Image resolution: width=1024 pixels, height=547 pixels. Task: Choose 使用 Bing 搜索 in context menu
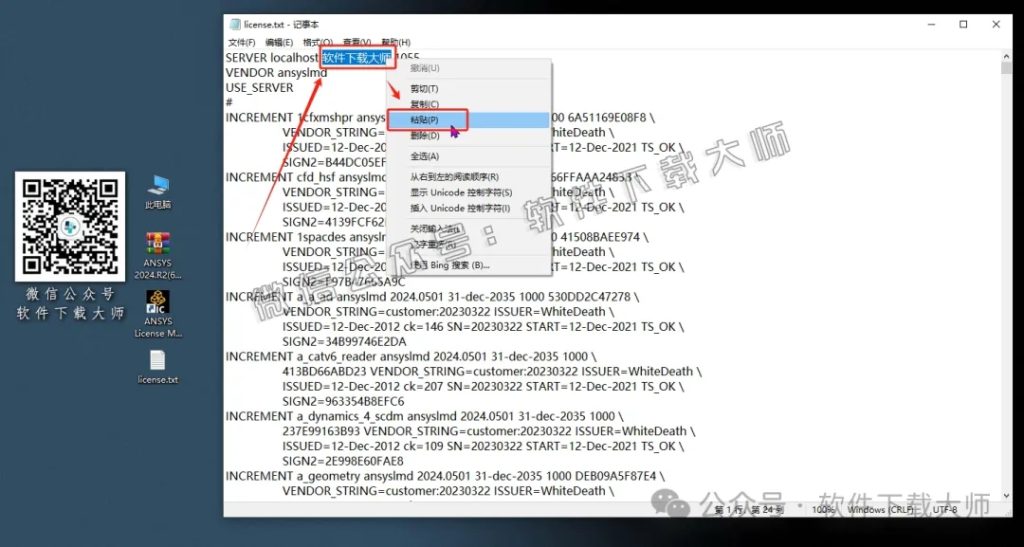click(469, 265)
